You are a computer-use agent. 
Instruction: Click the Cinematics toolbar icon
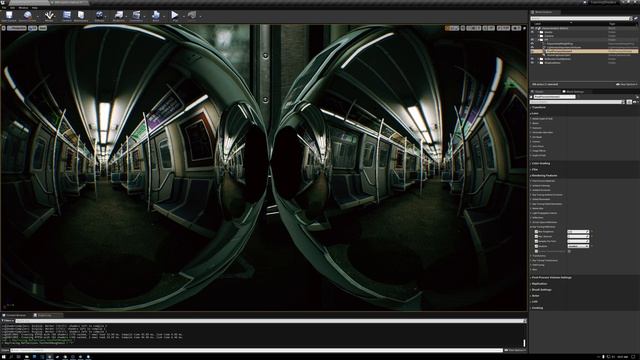point(136,16)
